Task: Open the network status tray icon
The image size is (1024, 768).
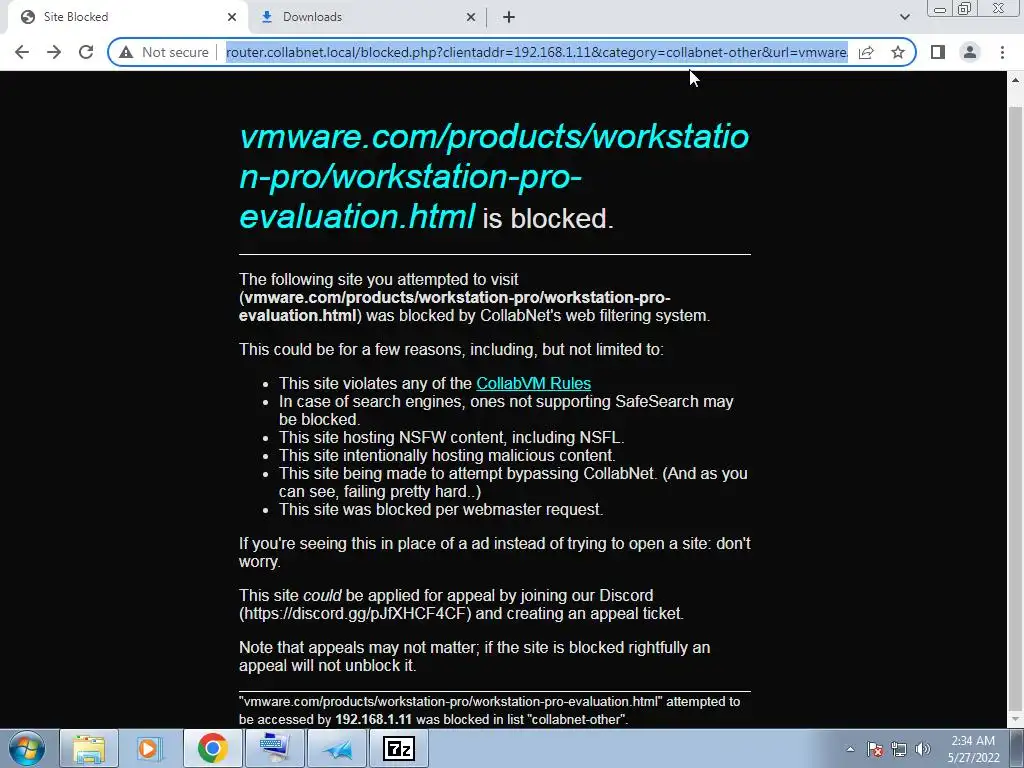Action: (x=899, y=749)
